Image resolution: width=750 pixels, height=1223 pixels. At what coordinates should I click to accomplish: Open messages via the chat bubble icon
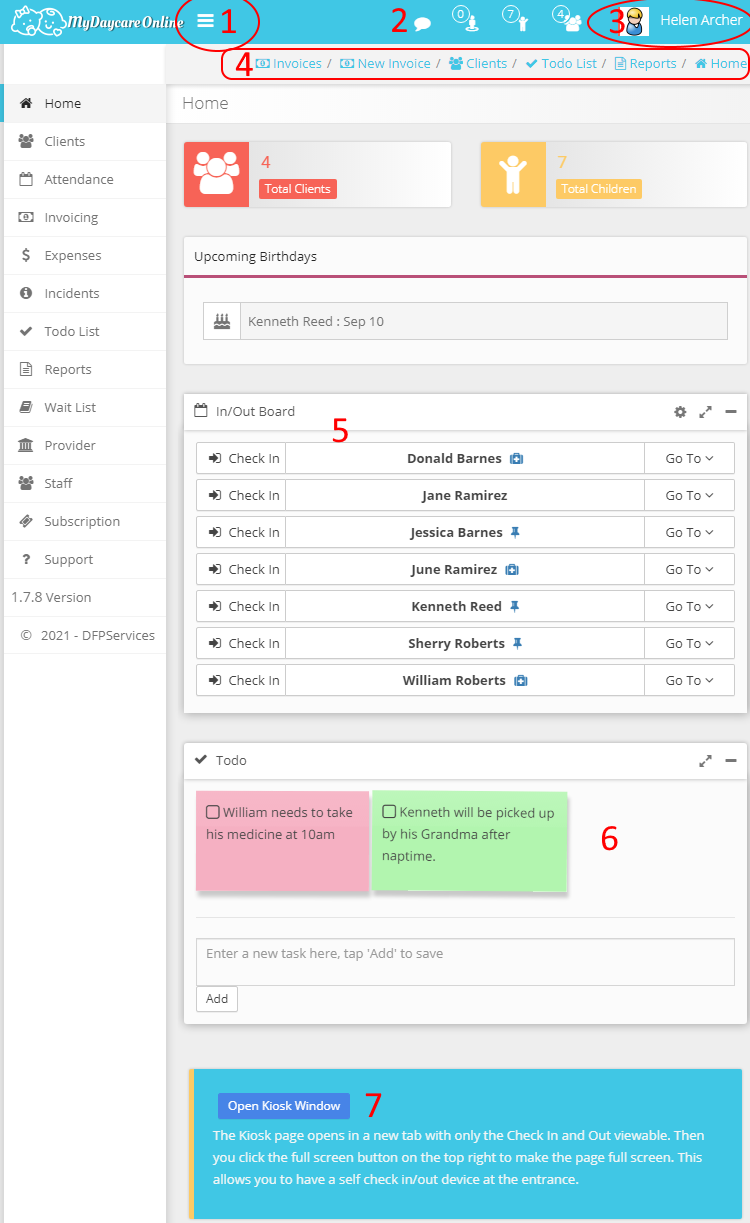(421, 20)
